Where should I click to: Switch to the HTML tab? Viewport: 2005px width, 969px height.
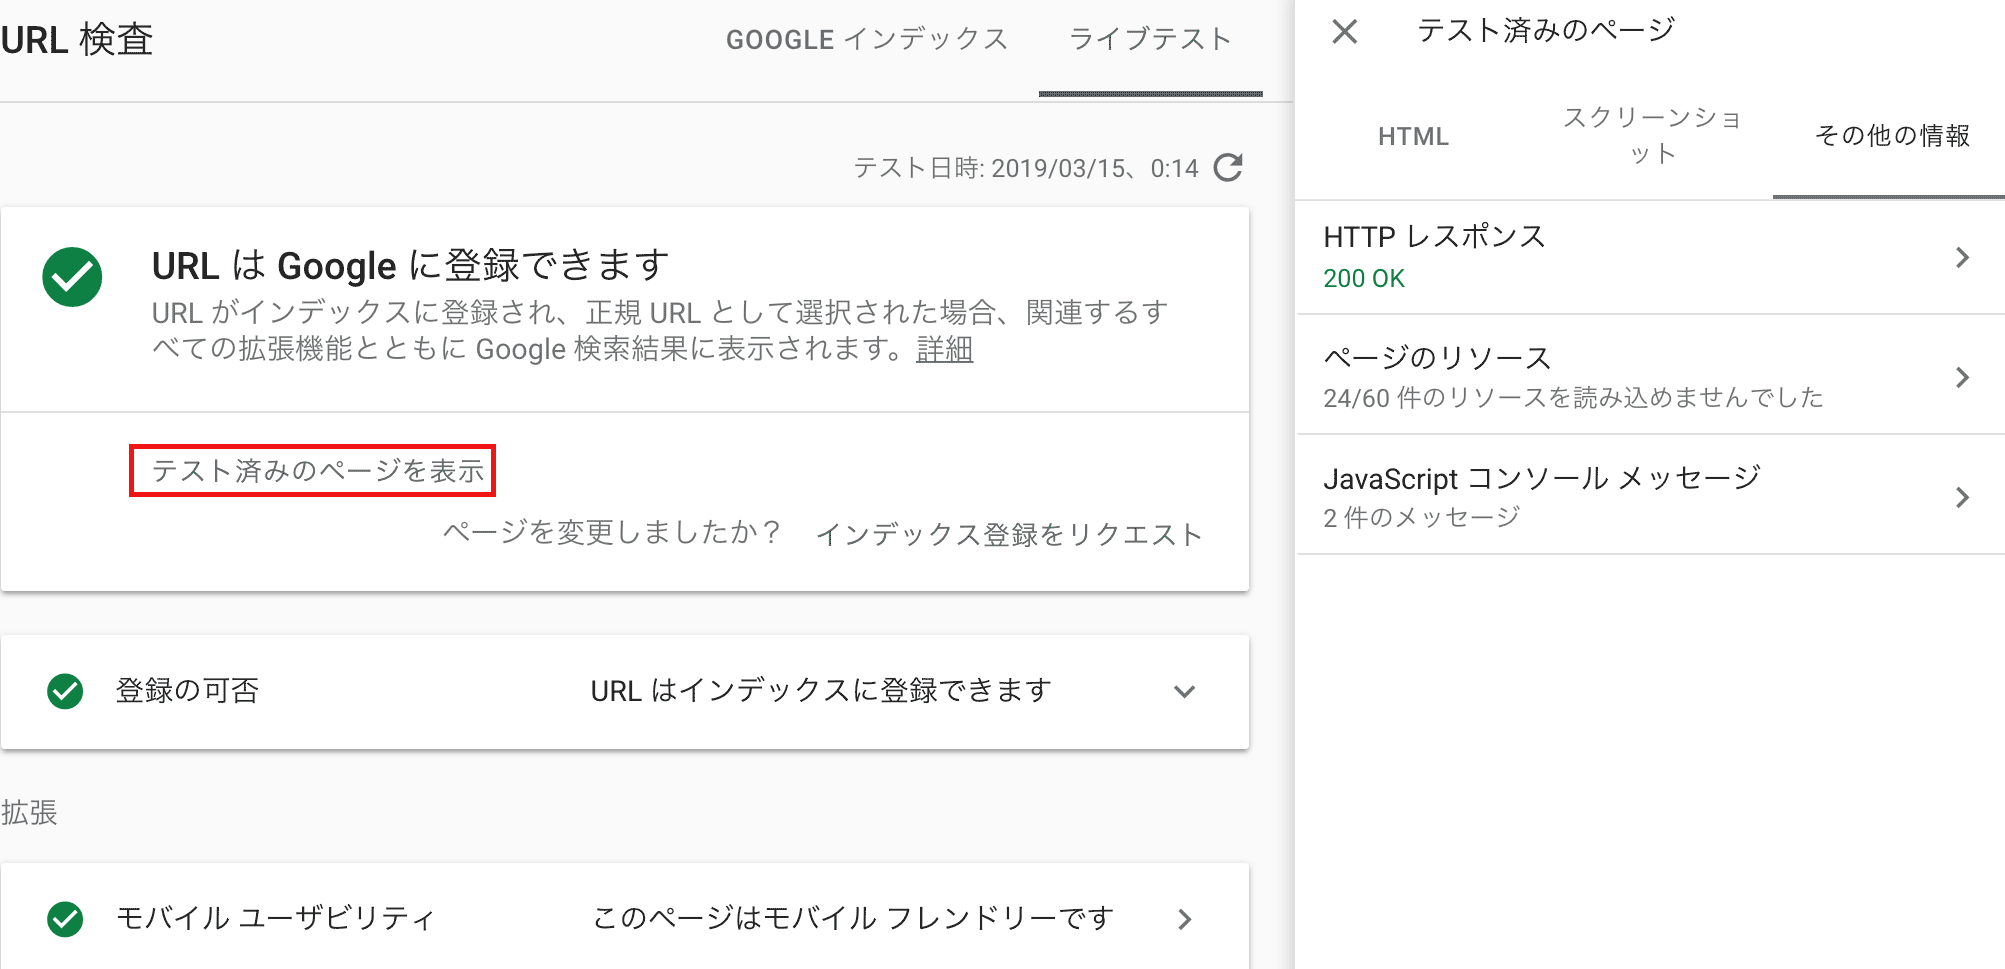point(1413,137)
